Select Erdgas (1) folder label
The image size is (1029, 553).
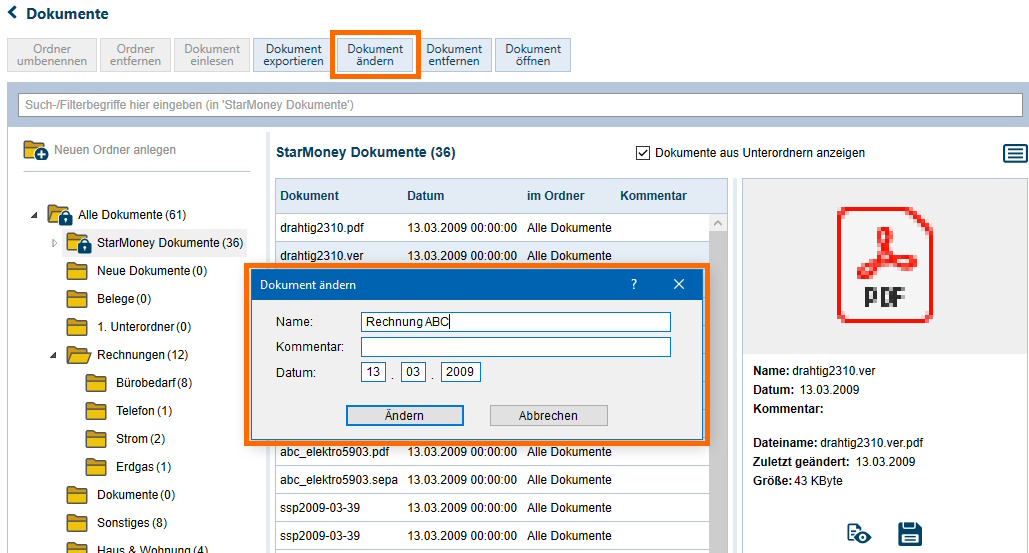[144, 467]
